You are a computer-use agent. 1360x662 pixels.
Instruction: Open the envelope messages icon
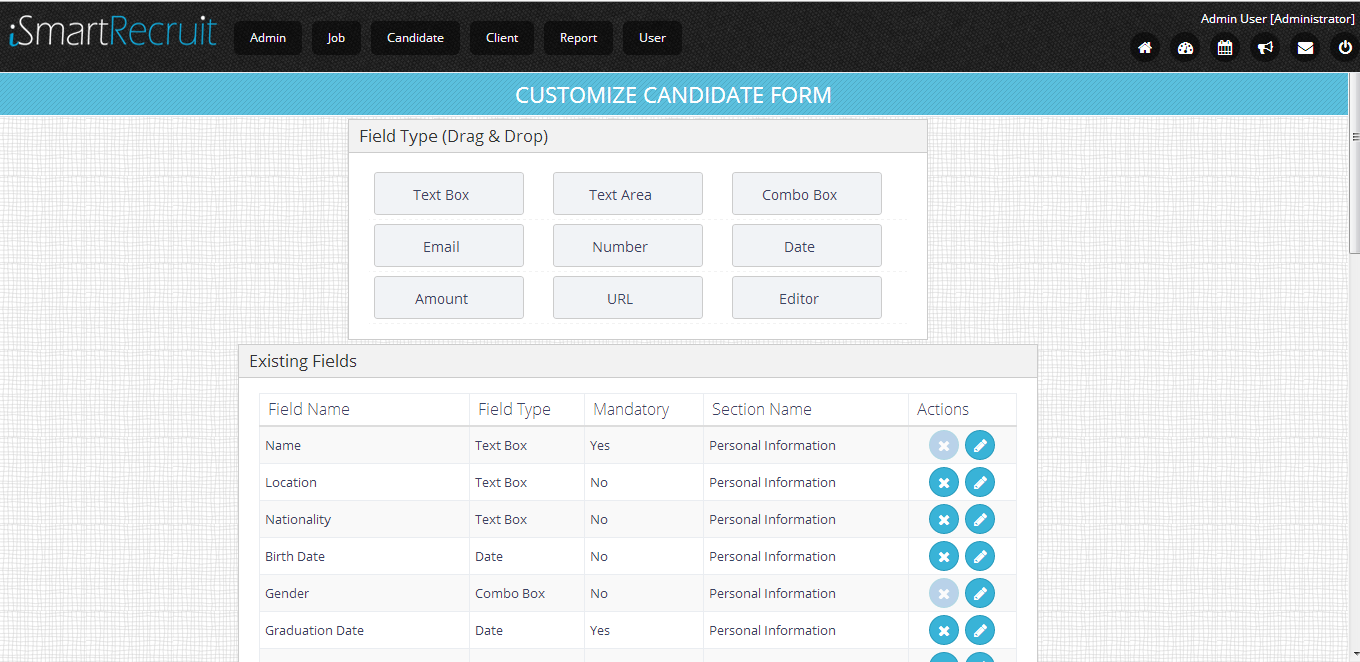(x=1305, y=48)
